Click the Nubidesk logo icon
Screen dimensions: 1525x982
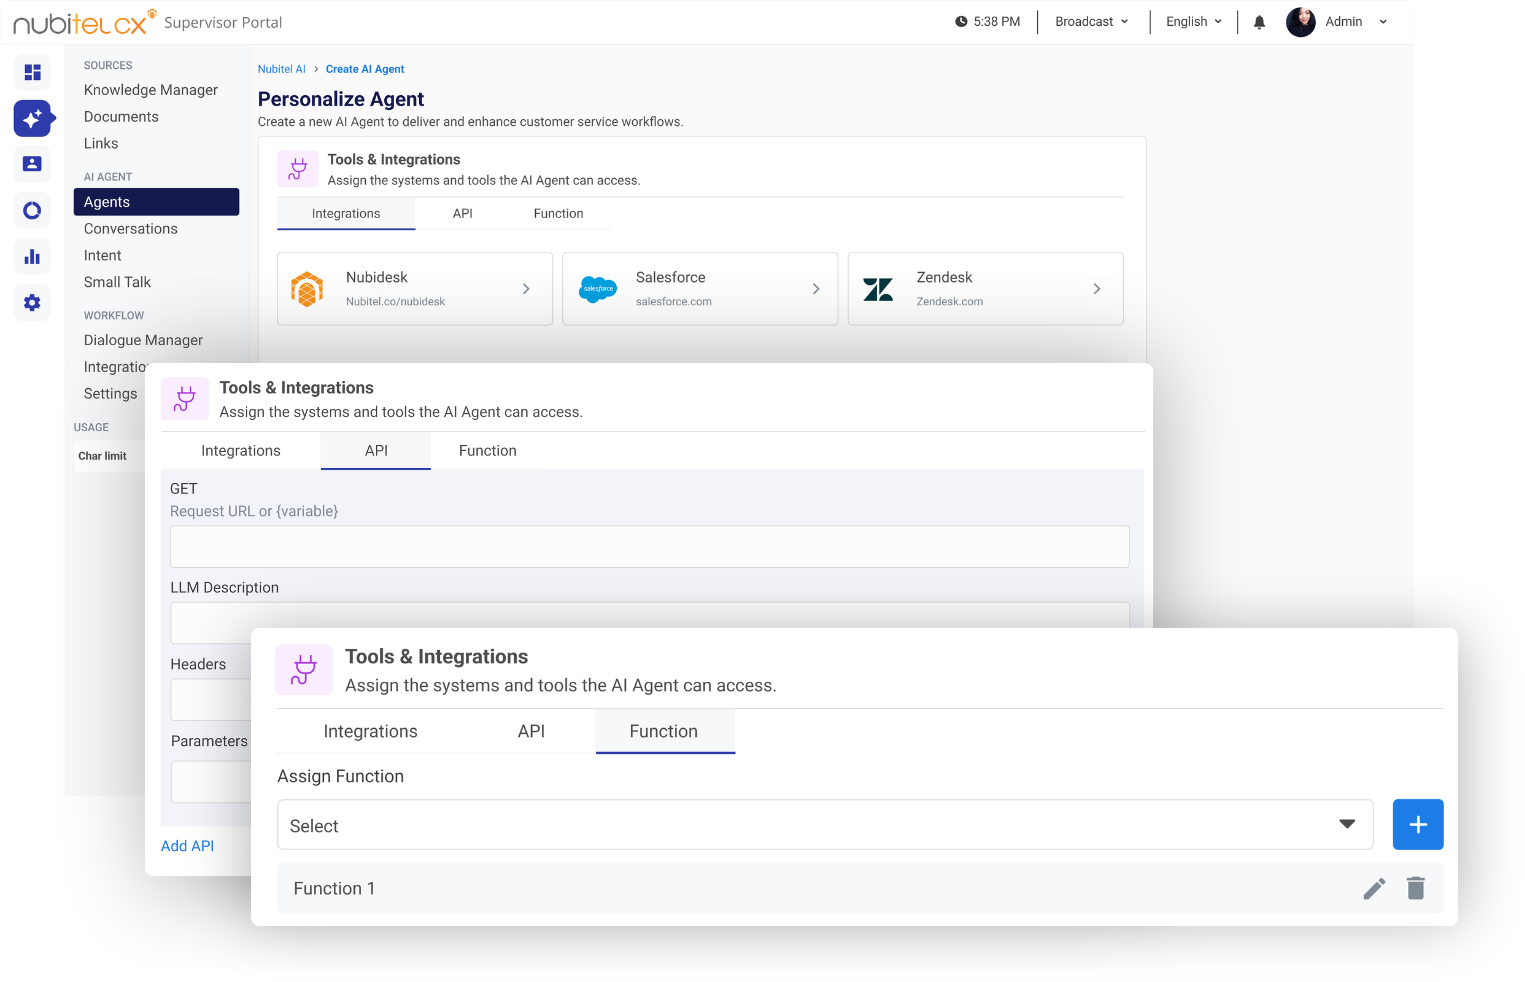[307, 289]
